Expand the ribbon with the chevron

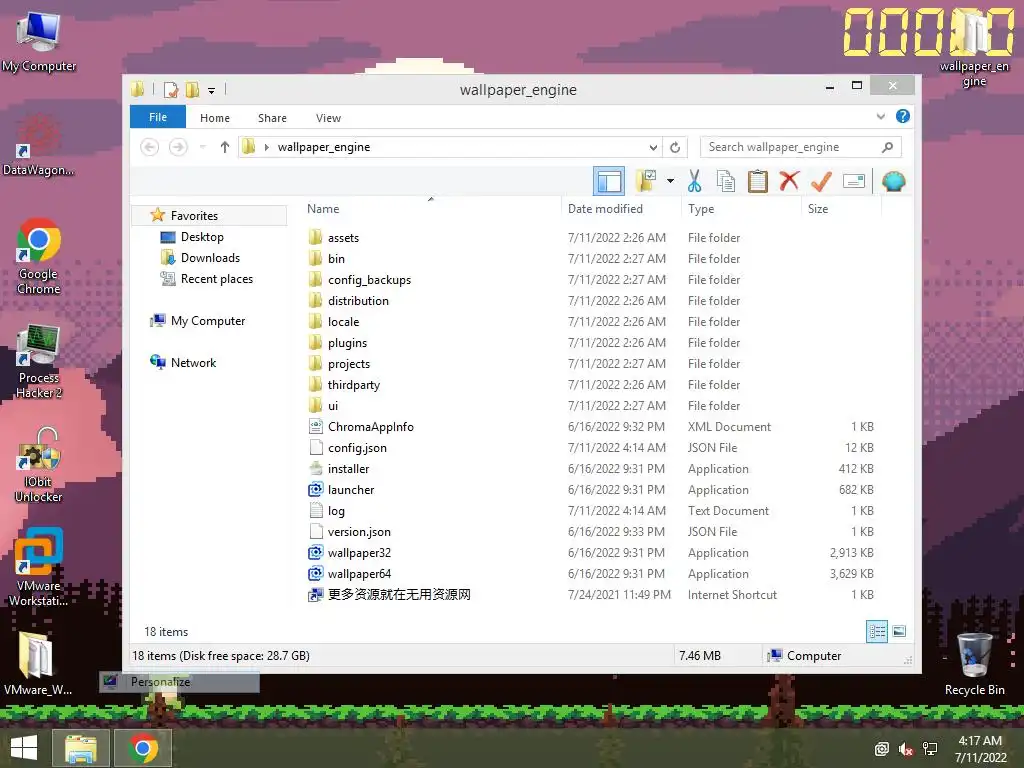point(881,116)
